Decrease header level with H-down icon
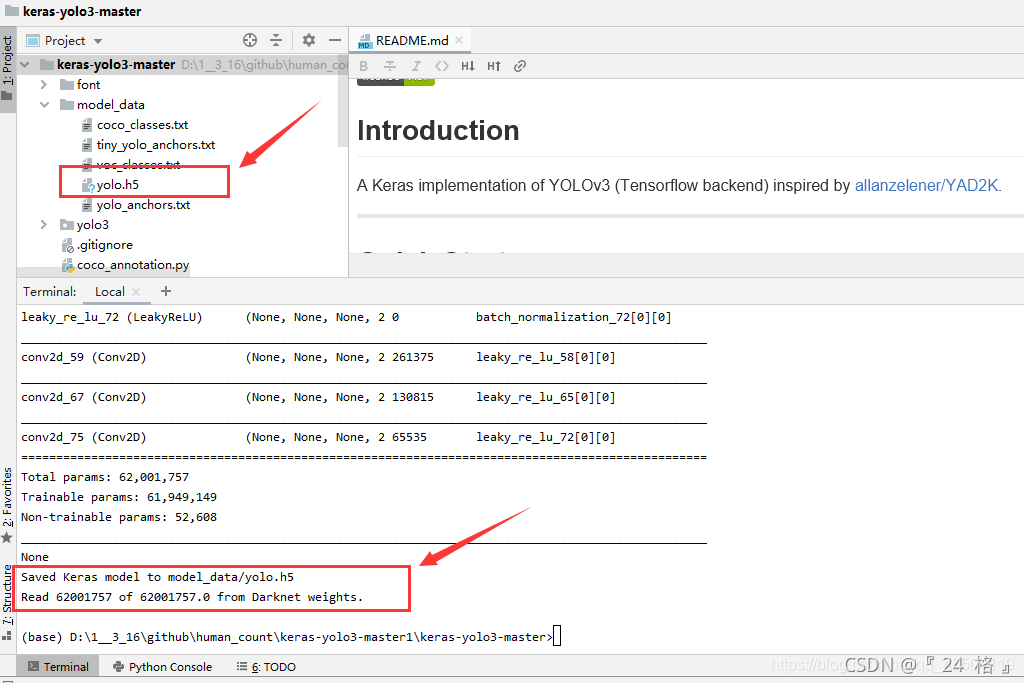This screenshot has width=1024, height=683. [x=468, y=66]
